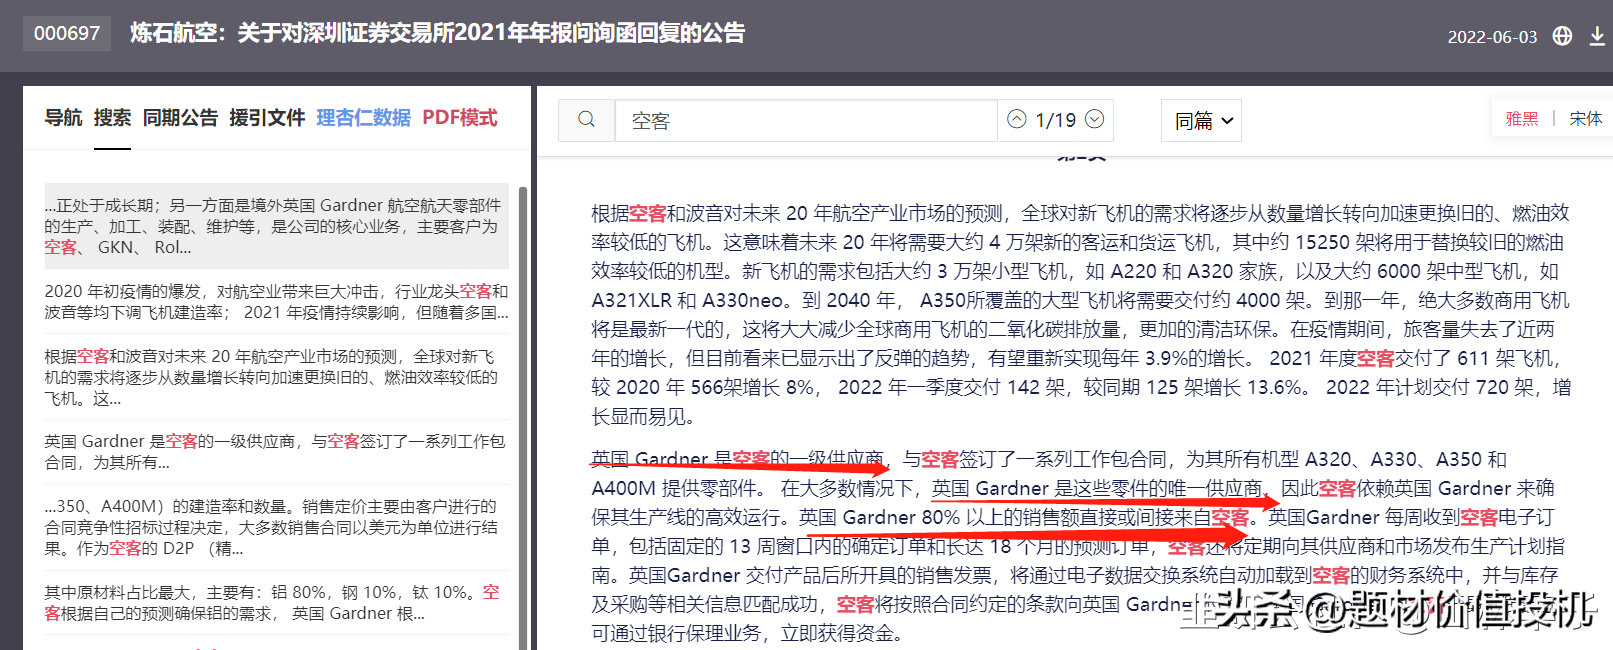The image size is (1613, 650).
Task: Click document paragraph starting 根据空客和波音
Action: coord(1081,315)
